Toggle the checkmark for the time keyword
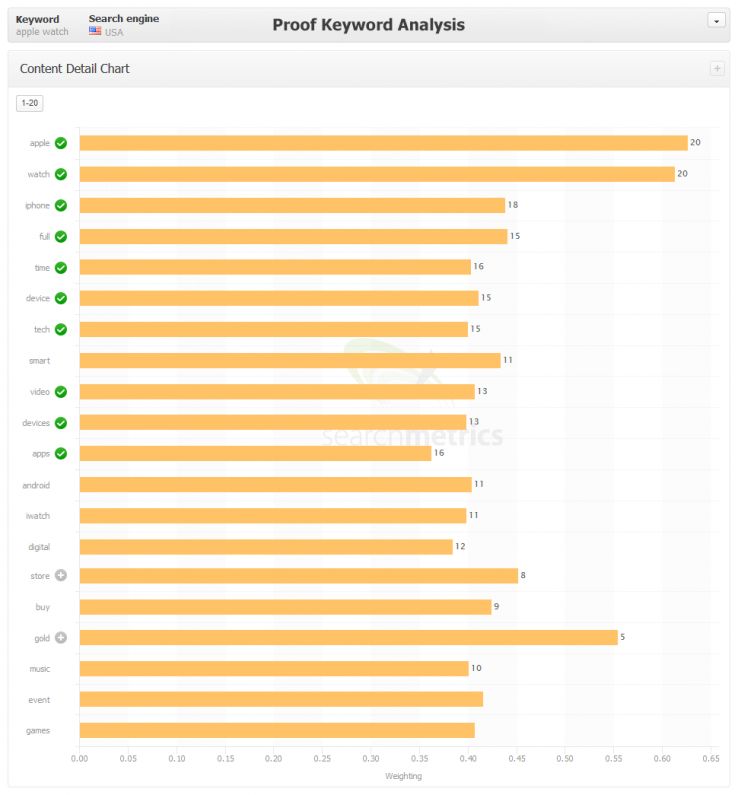This screenshot has width=738, height=795. 61,267
